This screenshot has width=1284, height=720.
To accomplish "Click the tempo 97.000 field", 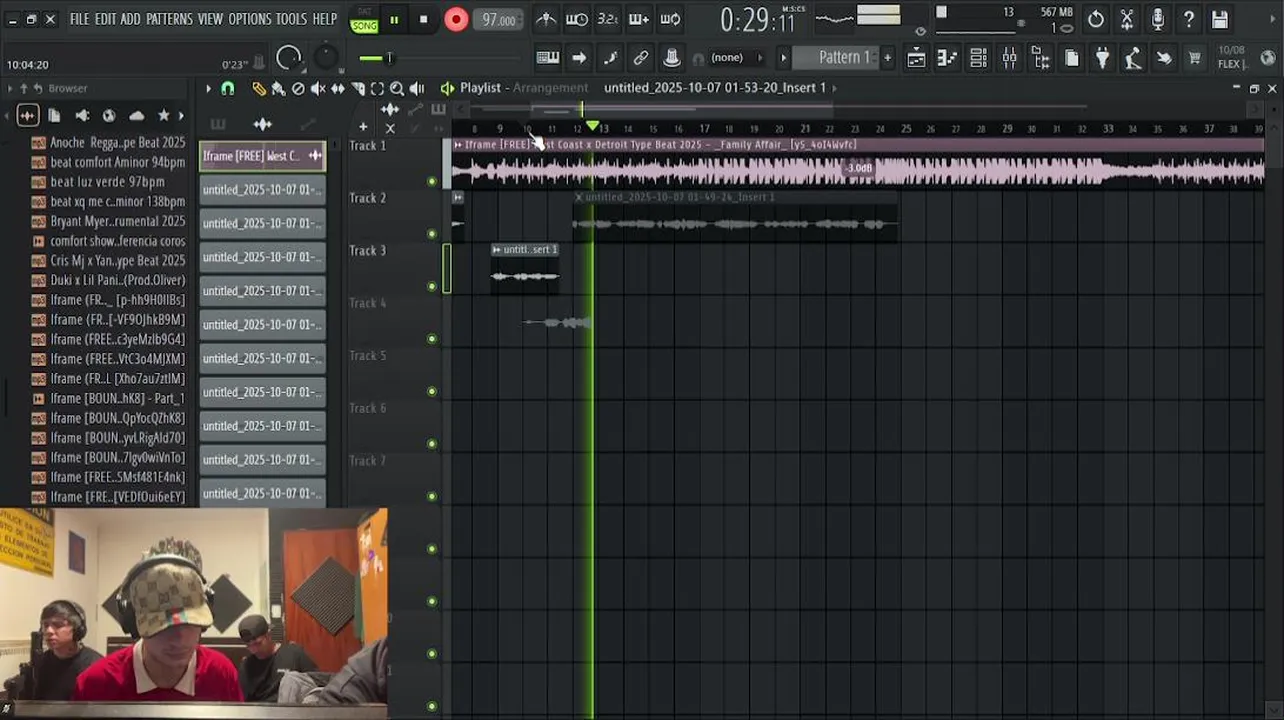I will click(498, 20).
